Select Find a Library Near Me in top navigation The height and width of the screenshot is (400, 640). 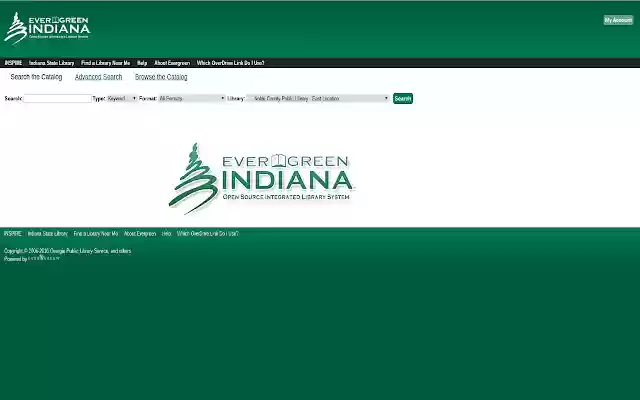pyautogui.click(x=105, y=63)
